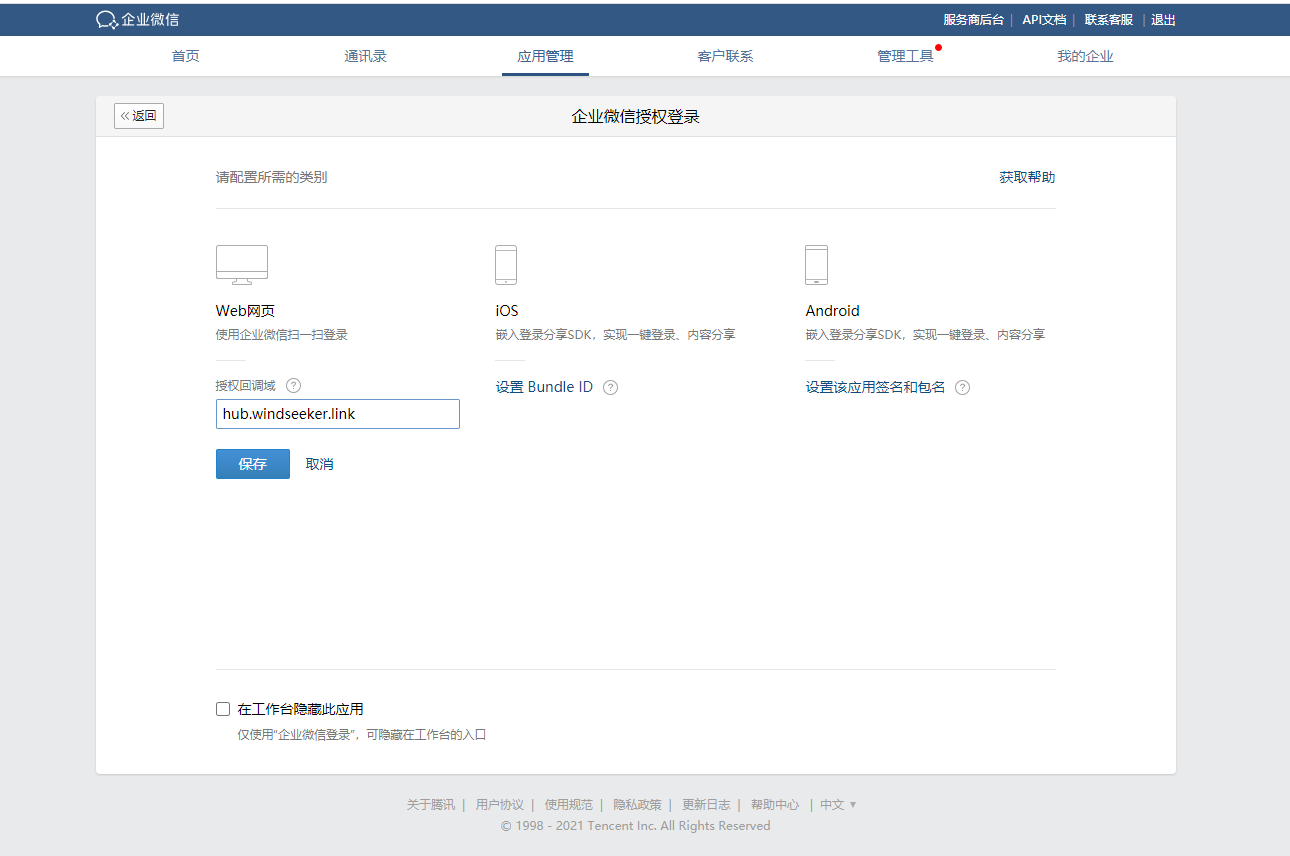The width and height of the screenshot is (1290, 856).
Task: Click the iOS phone icon
Action: pos(506,265)
